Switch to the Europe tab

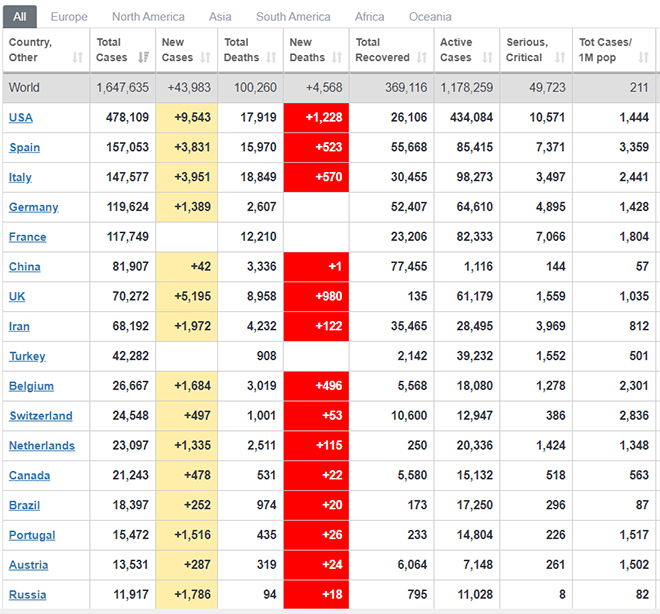pyautogui.click(x=69, y=17)
